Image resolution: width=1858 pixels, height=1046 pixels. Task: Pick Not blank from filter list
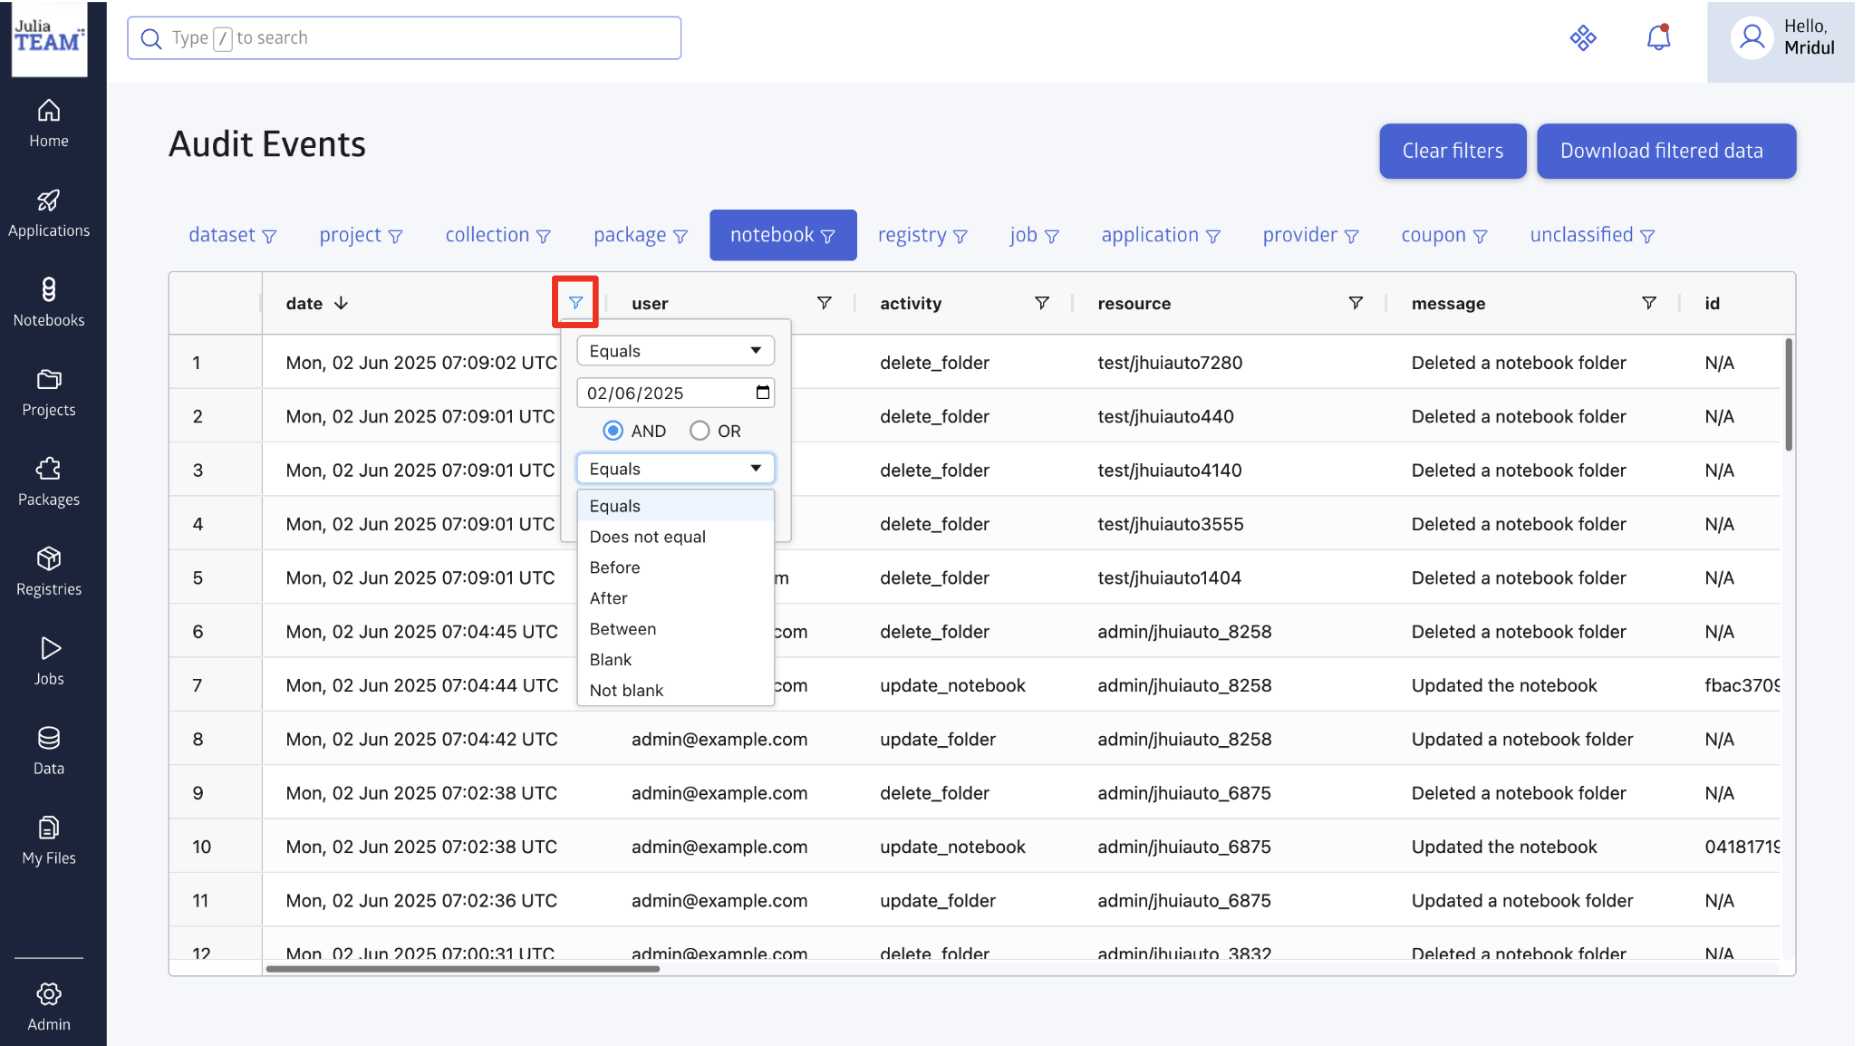[626, 690]
